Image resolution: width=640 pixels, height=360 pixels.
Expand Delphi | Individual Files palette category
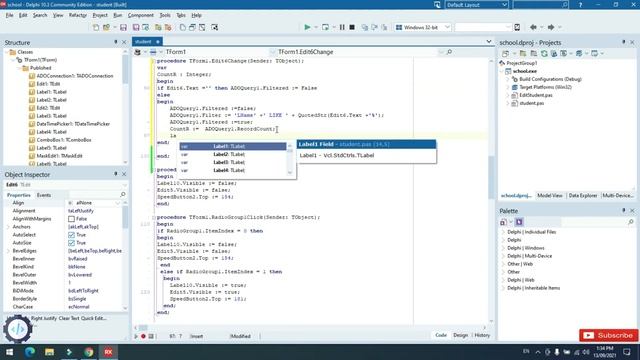[503, 232]
